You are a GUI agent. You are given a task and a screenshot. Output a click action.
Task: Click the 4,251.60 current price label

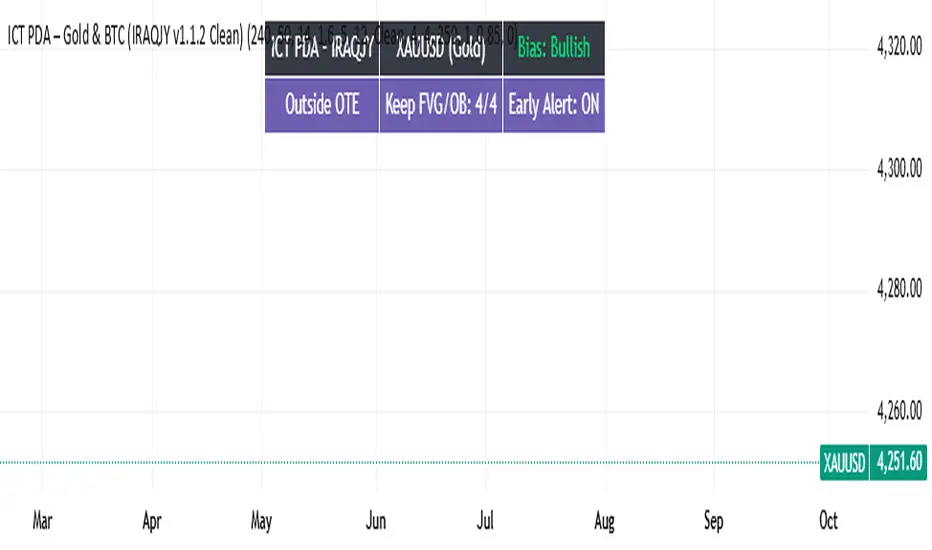898,462
